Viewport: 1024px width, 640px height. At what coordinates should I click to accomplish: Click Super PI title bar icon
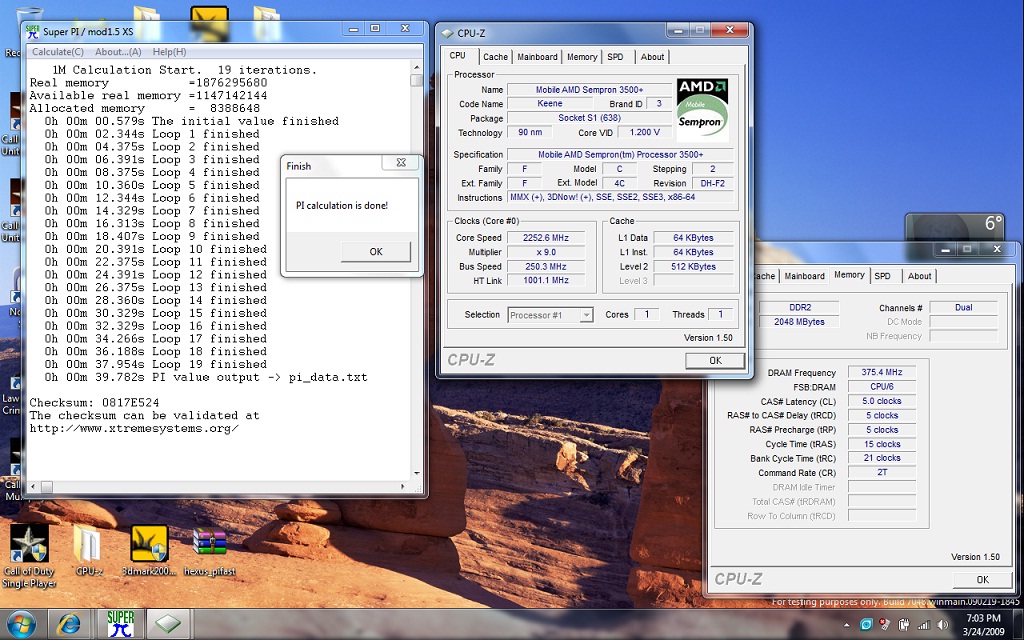33,31
